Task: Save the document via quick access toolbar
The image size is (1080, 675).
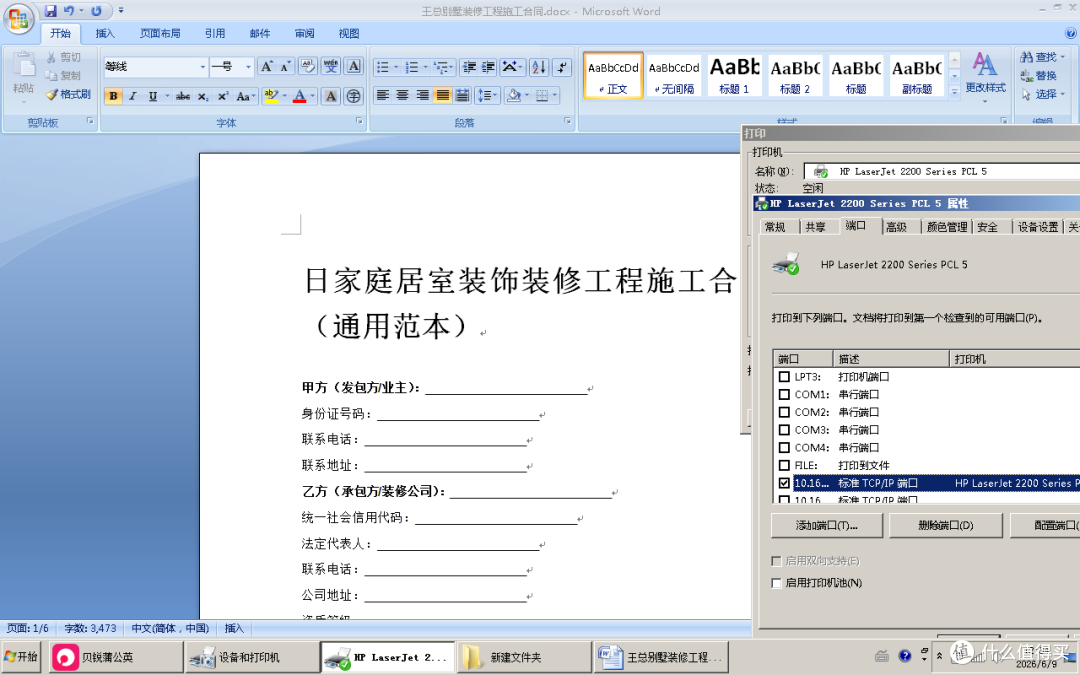Action: pos(50,11)
